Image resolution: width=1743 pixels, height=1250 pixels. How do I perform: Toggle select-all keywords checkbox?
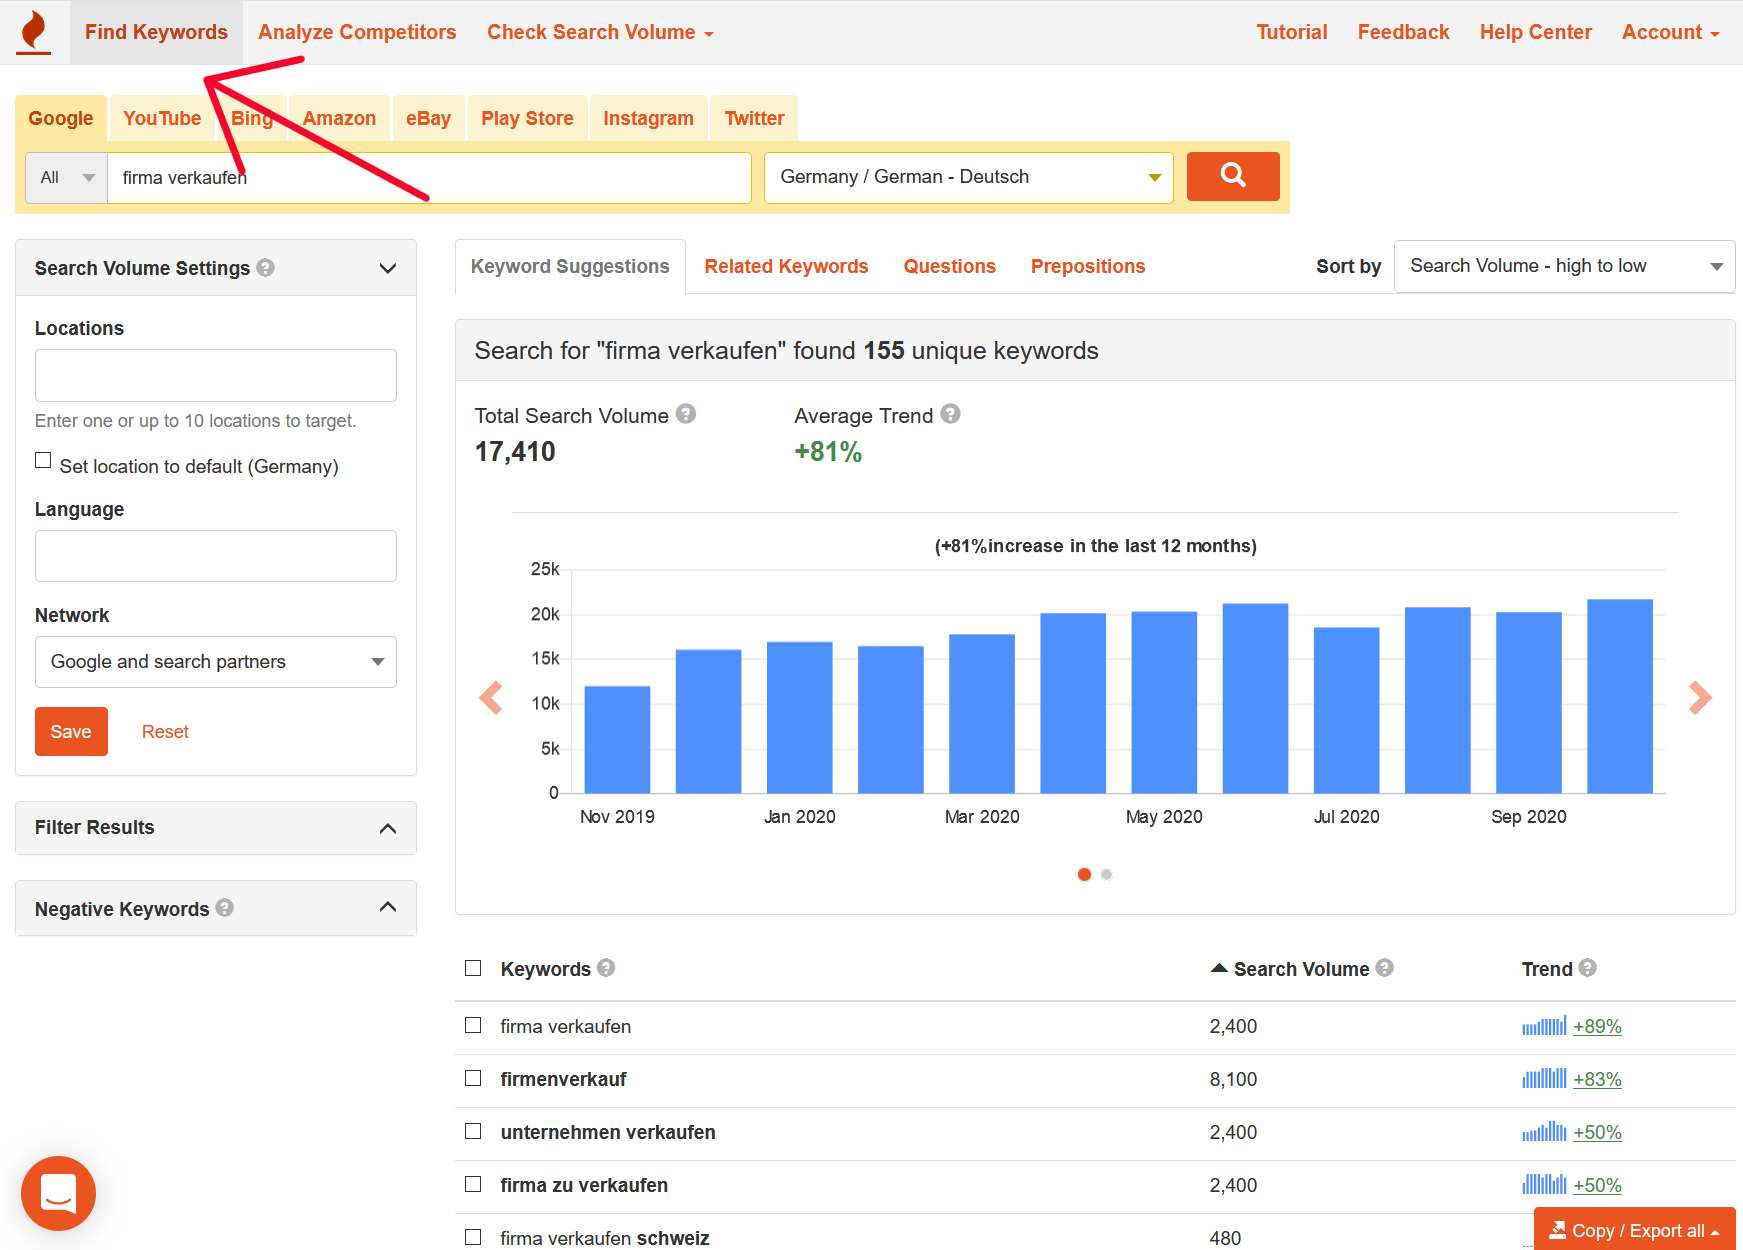click(x=473, y=967)
